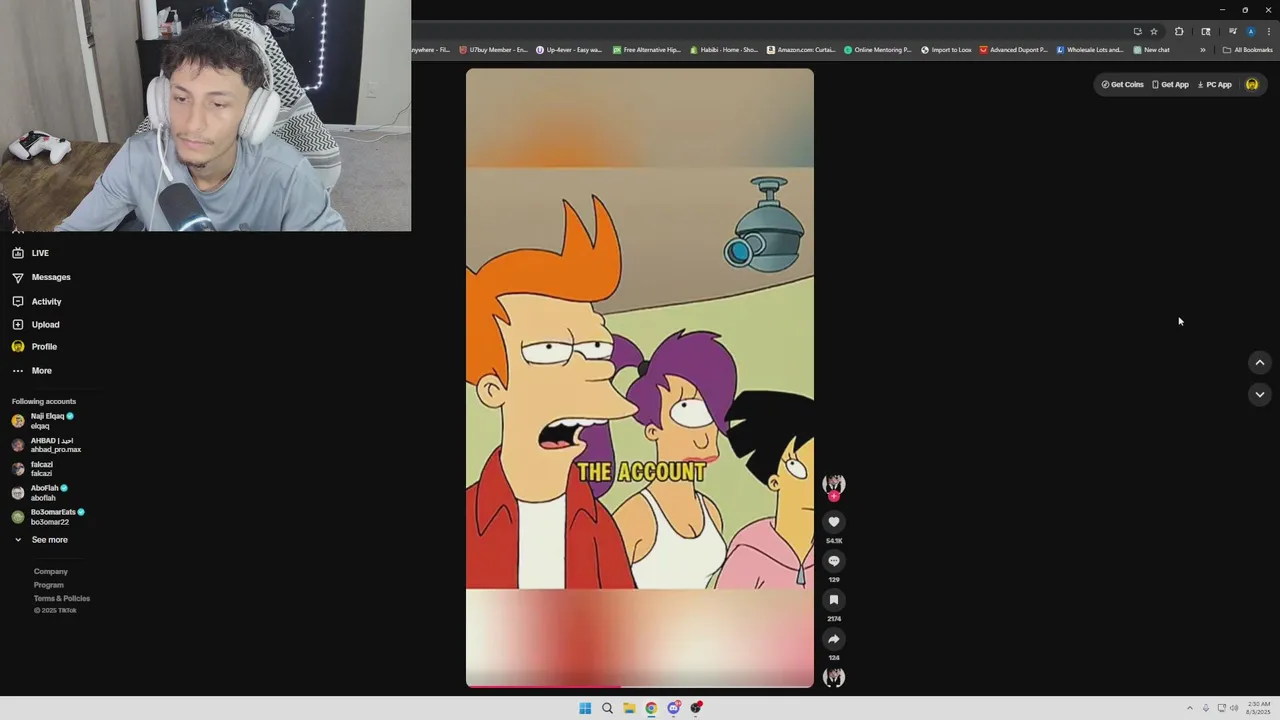Open the top-right profile avatar menu

coord(1252,85)
